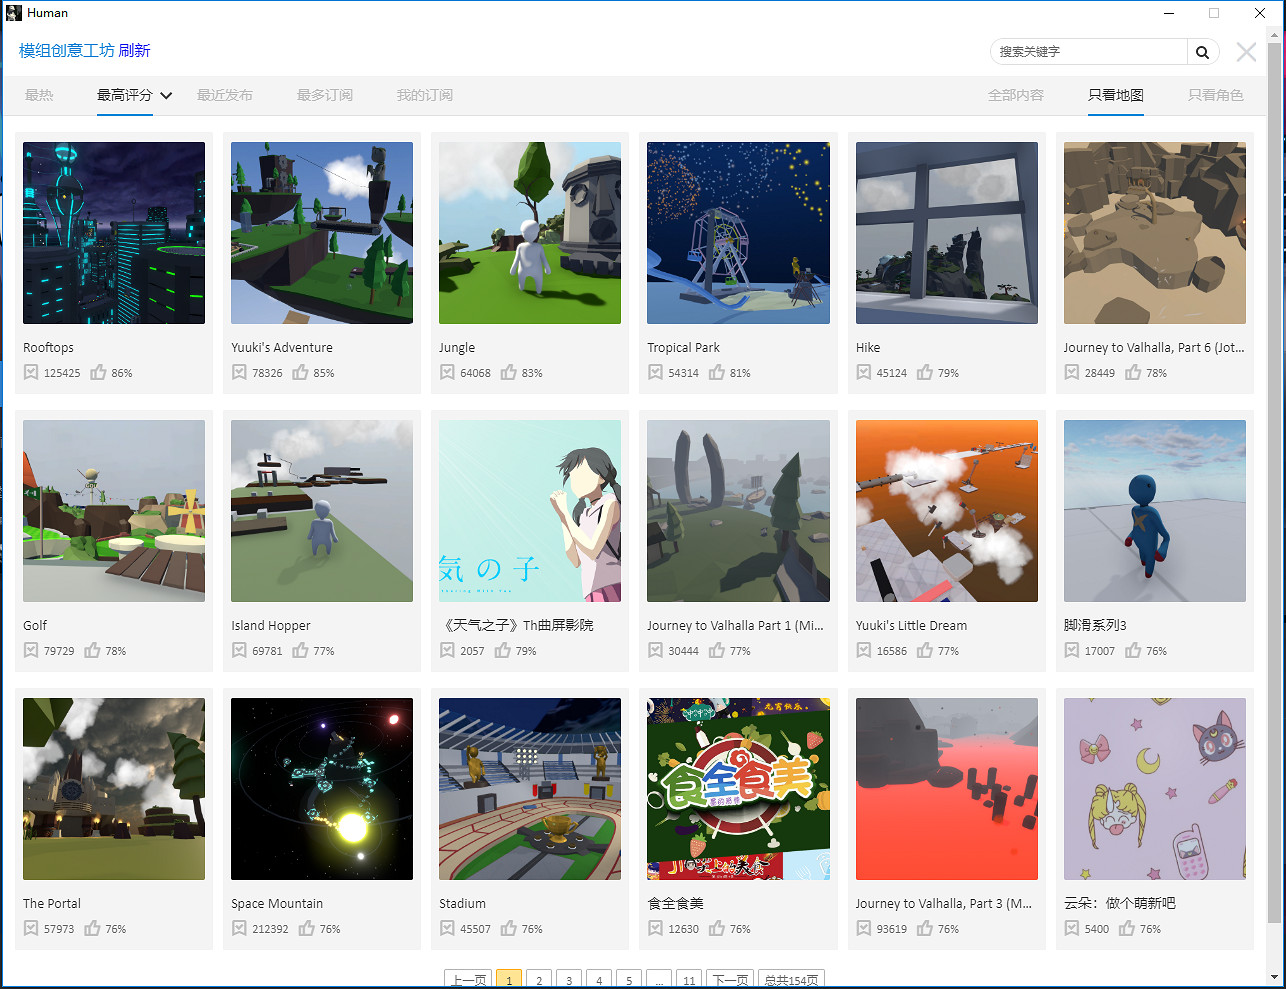Expand the pagination ellipsis for more pages
Image resolution: width=1286 pixels, height=989 pixels.
(659, 979)
